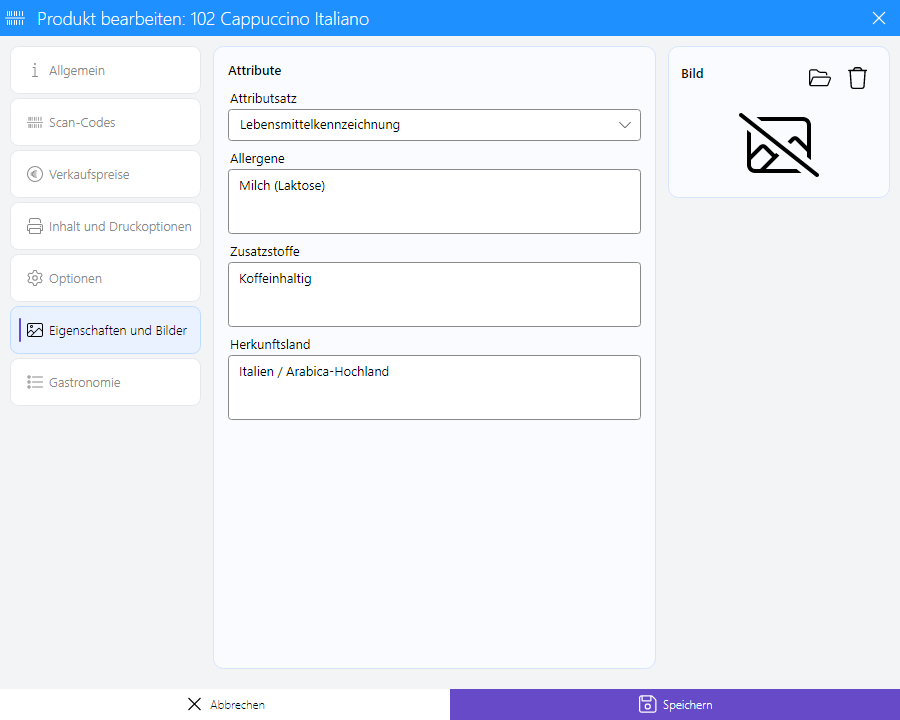The height and width of the screenshot is (720, 900).
Task: Click the printer icon for Druckoptionen
Action: click(x=34, y=226)
